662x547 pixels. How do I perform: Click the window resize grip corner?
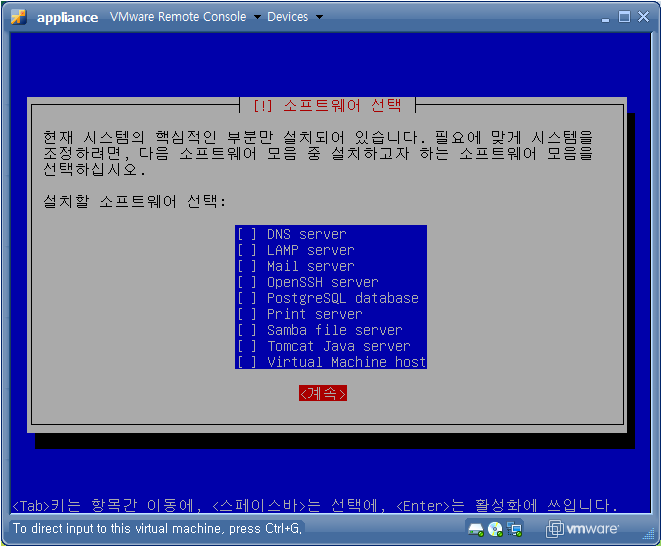pos(648,534)
